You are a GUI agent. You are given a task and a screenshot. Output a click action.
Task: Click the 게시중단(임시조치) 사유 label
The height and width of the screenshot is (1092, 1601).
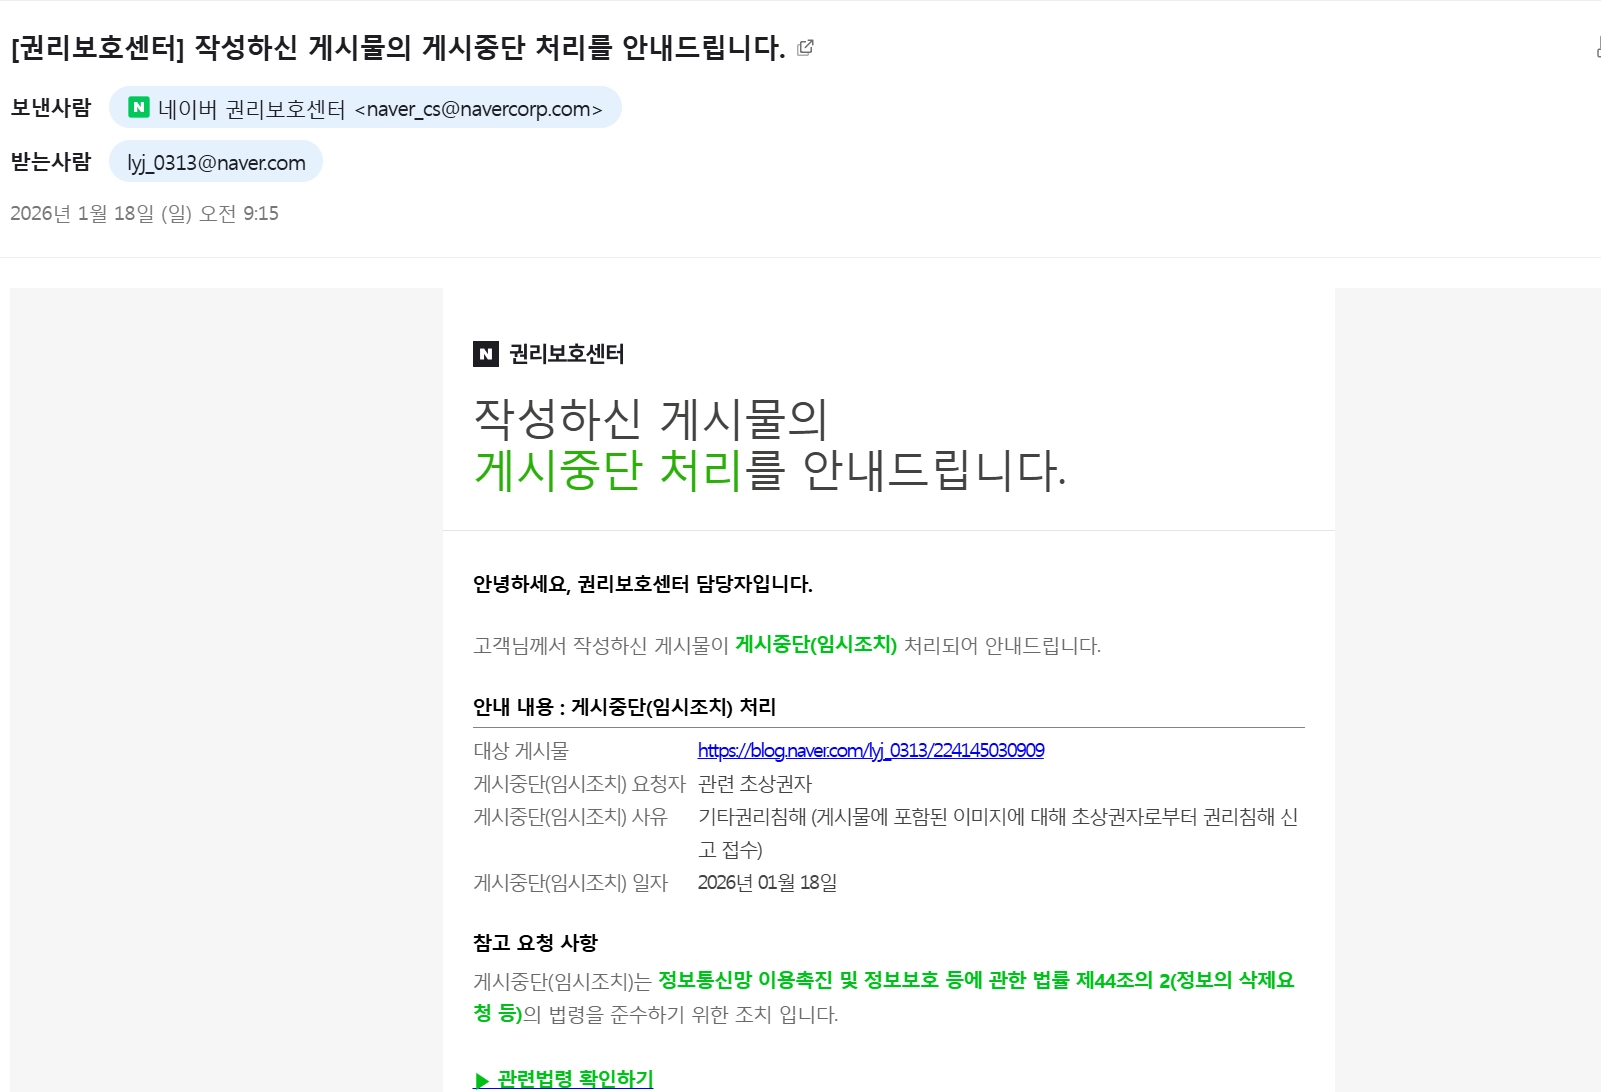click(x=570, y=816)
